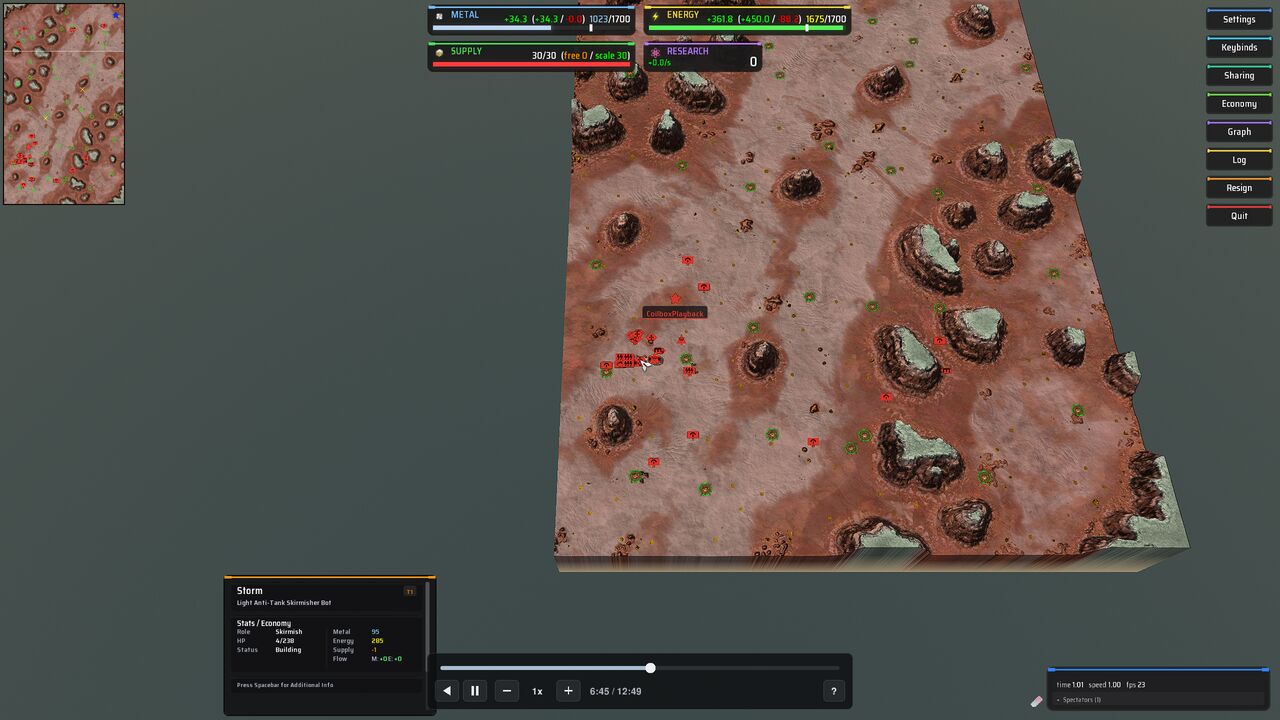Click the fps 23 readout
Viewport: 1280px width, 720px height.
1135,685
